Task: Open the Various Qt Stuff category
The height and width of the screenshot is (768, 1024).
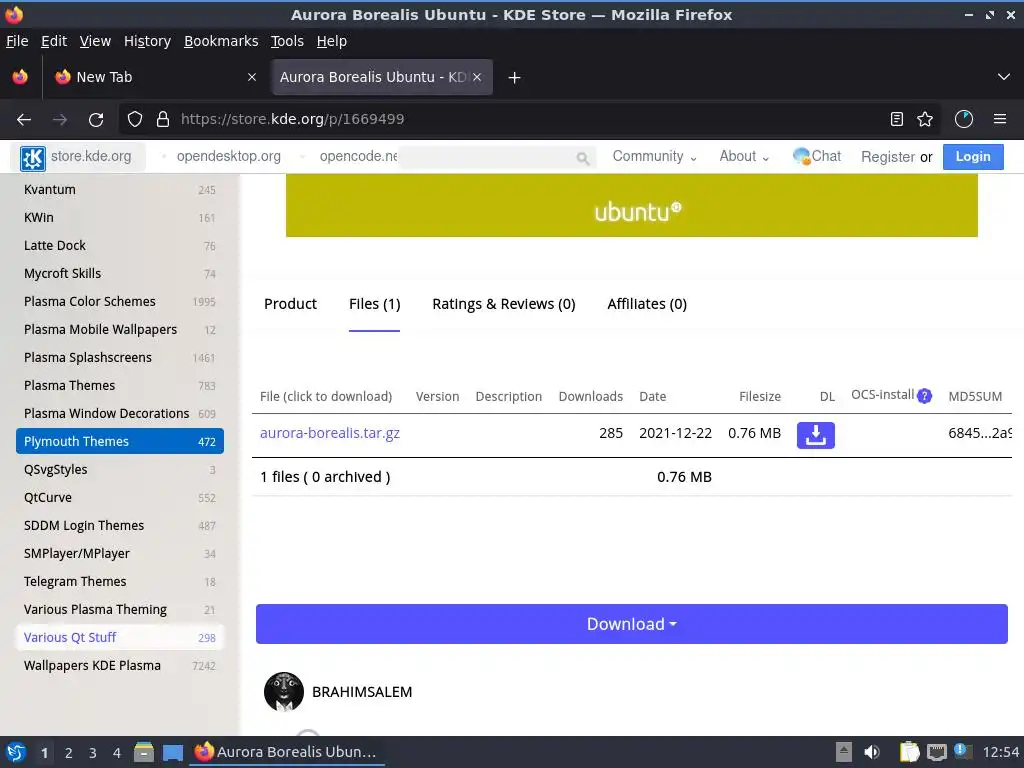Action: [x=120, y=637]
